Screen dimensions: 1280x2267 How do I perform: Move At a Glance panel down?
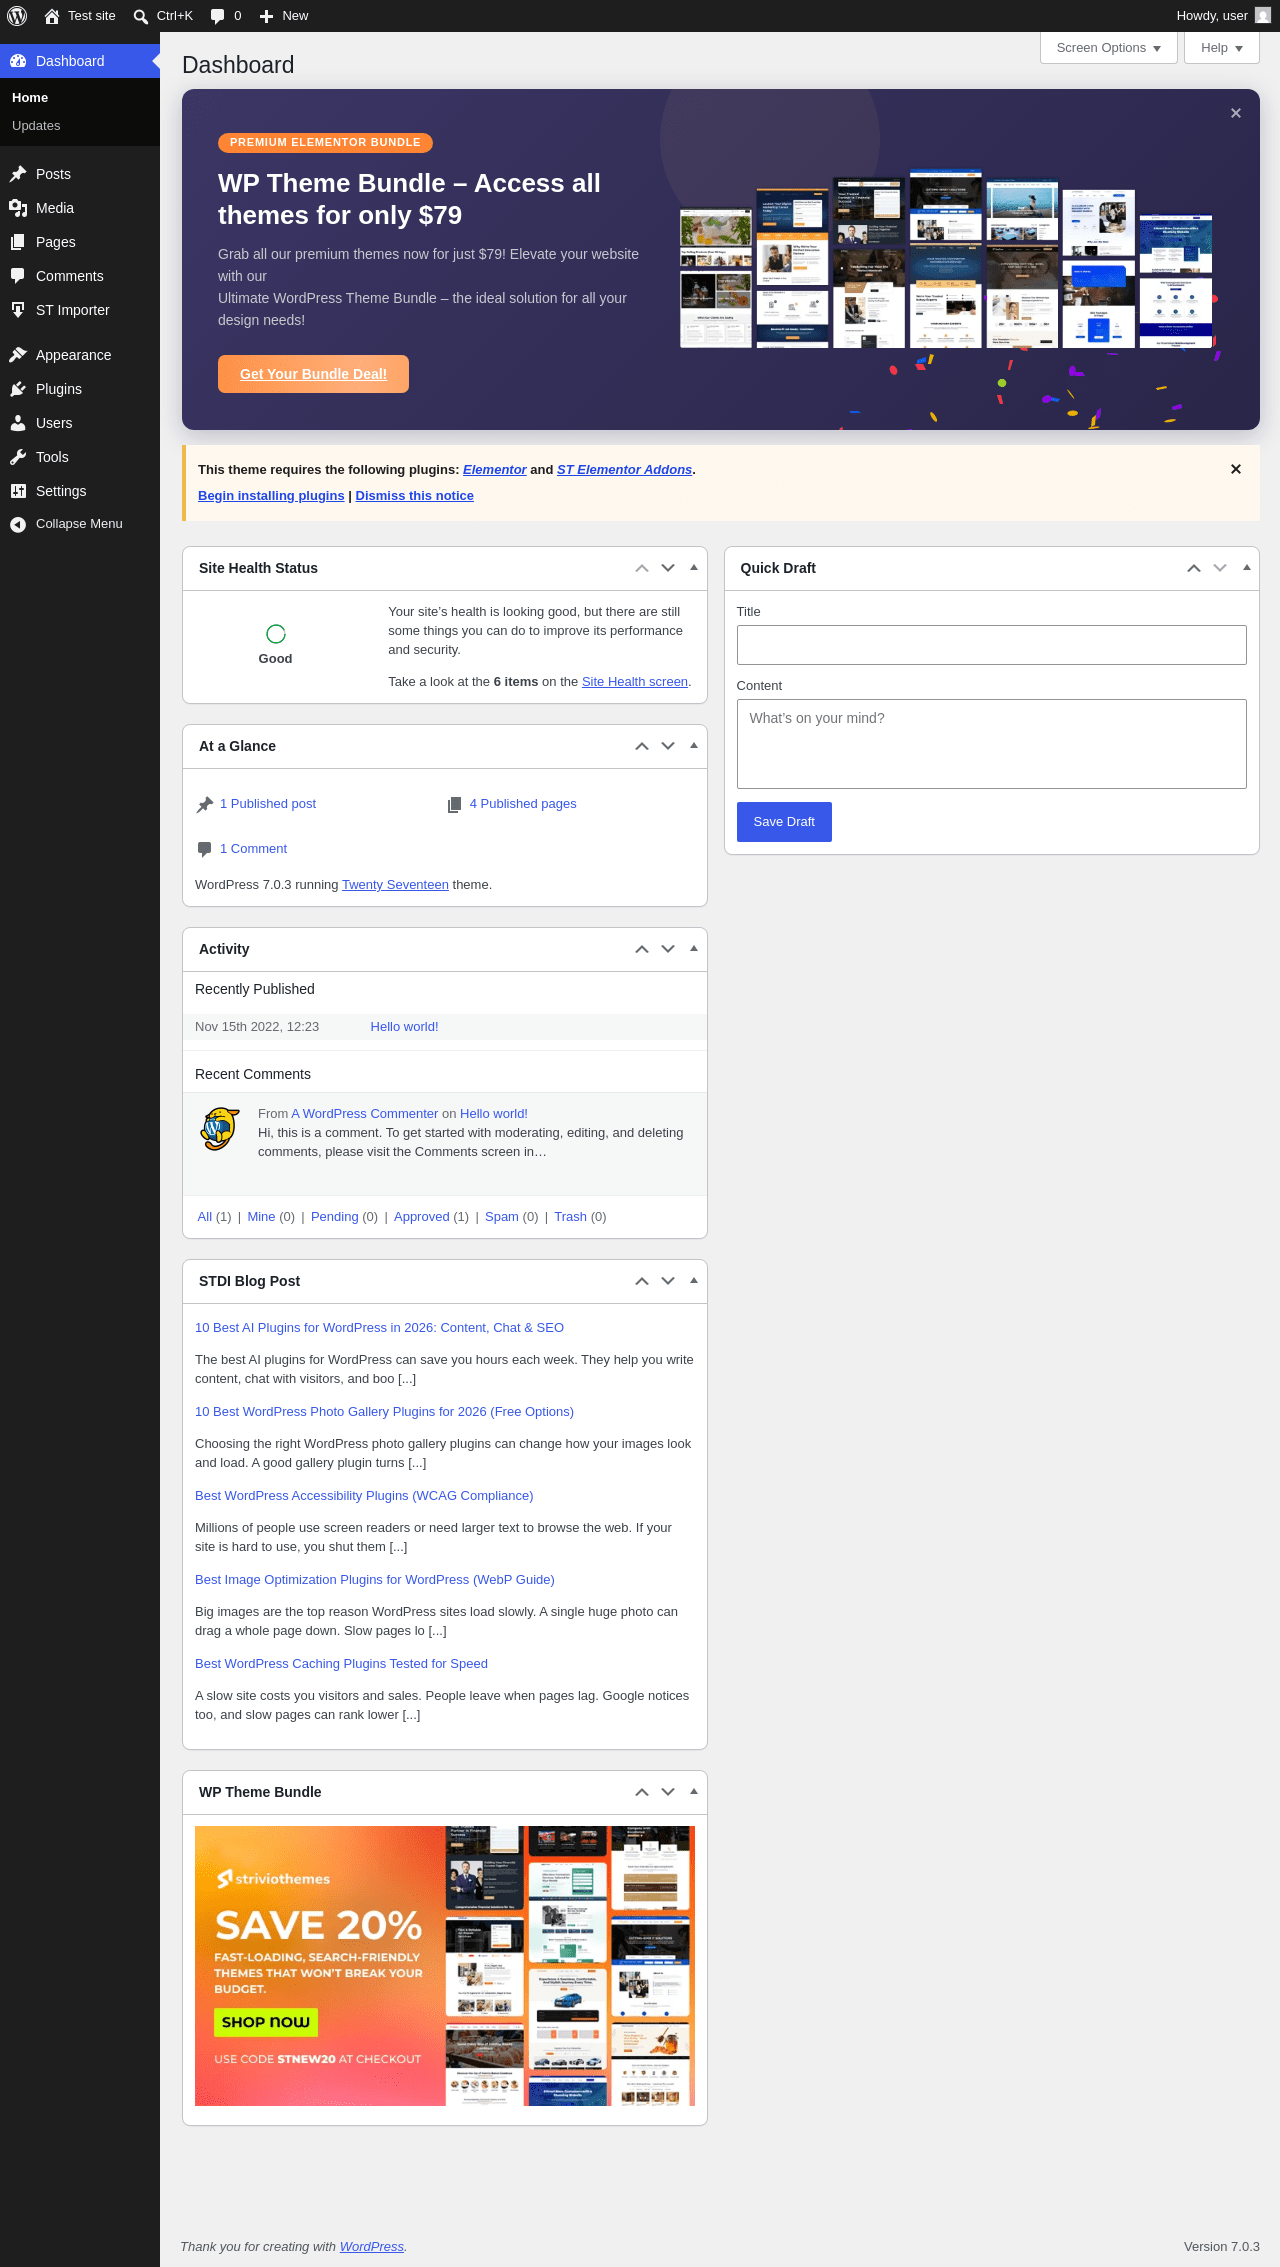point(668,746)
